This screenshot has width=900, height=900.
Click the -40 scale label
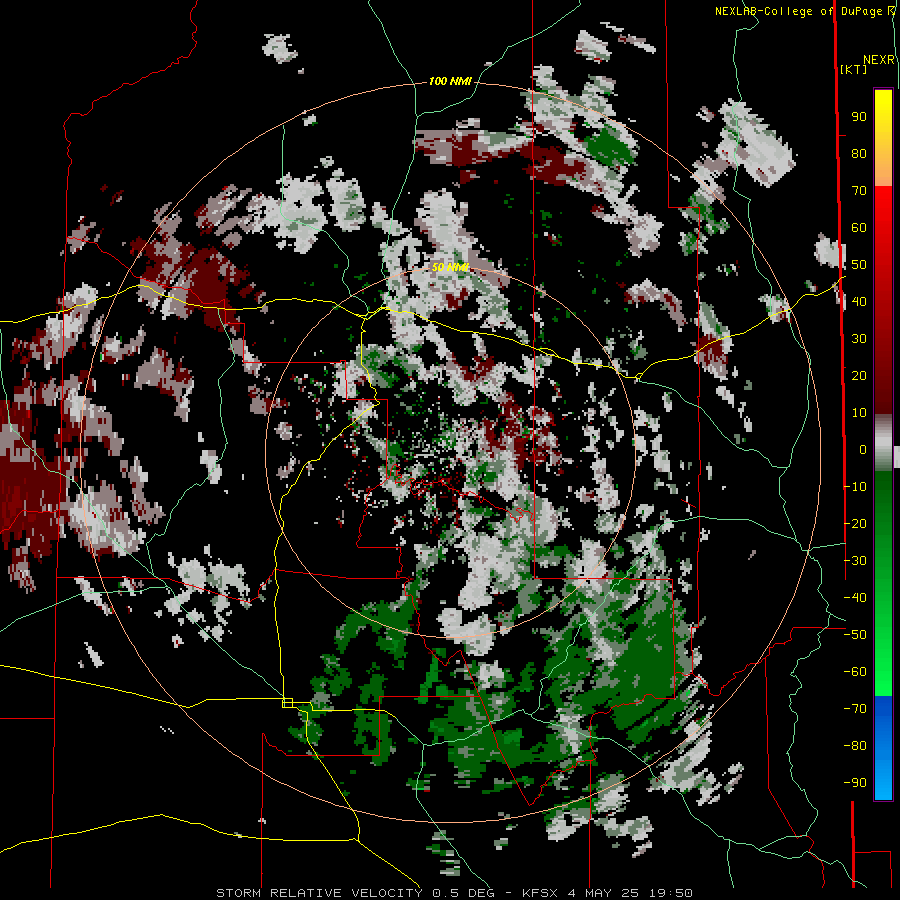tap(855, 598)
